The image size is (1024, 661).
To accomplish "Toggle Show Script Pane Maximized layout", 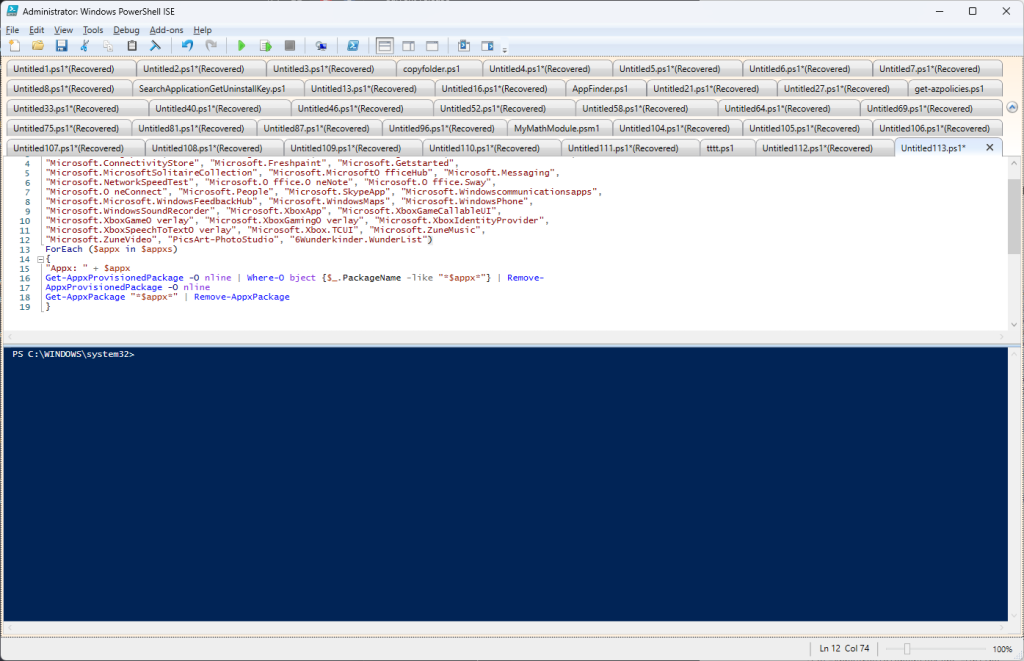I will (433, 46).
